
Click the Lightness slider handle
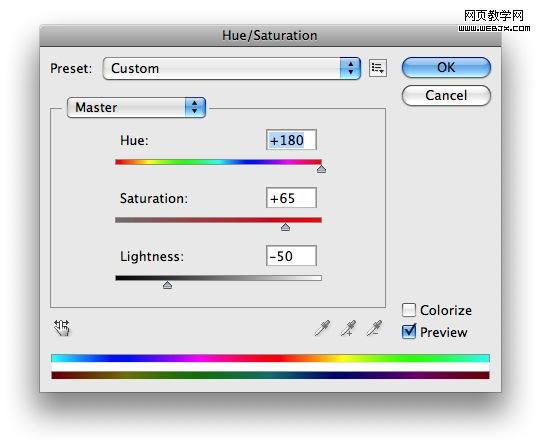click(167, 285)
